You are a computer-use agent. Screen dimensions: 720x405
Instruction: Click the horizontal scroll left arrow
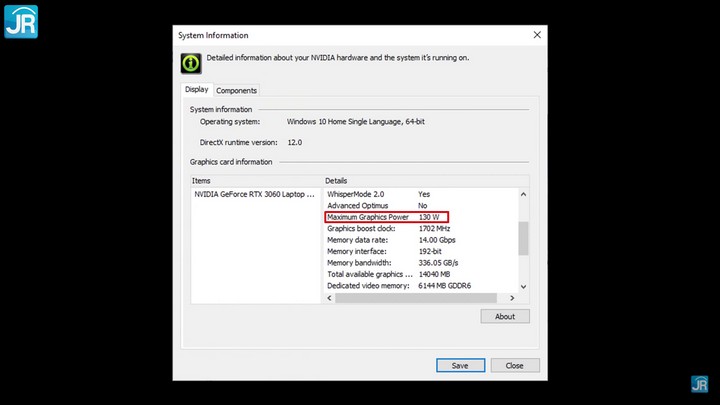point(329,298)
